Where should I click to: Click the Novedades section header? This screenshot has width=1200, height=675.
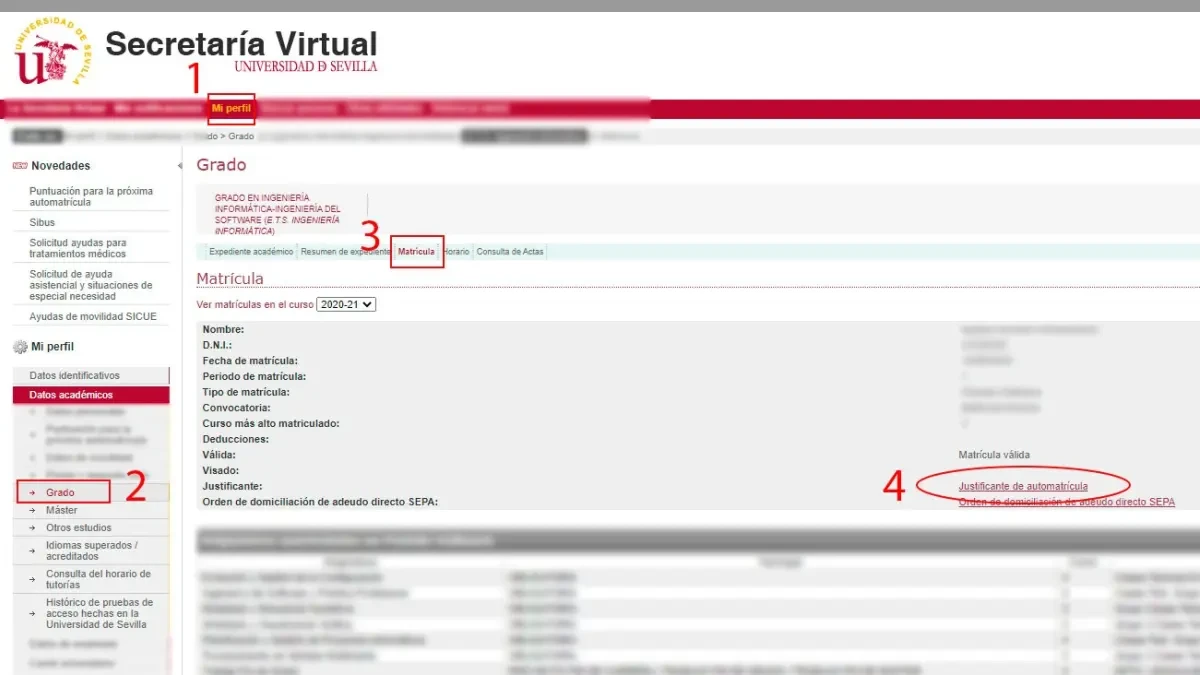click(61, 166)
